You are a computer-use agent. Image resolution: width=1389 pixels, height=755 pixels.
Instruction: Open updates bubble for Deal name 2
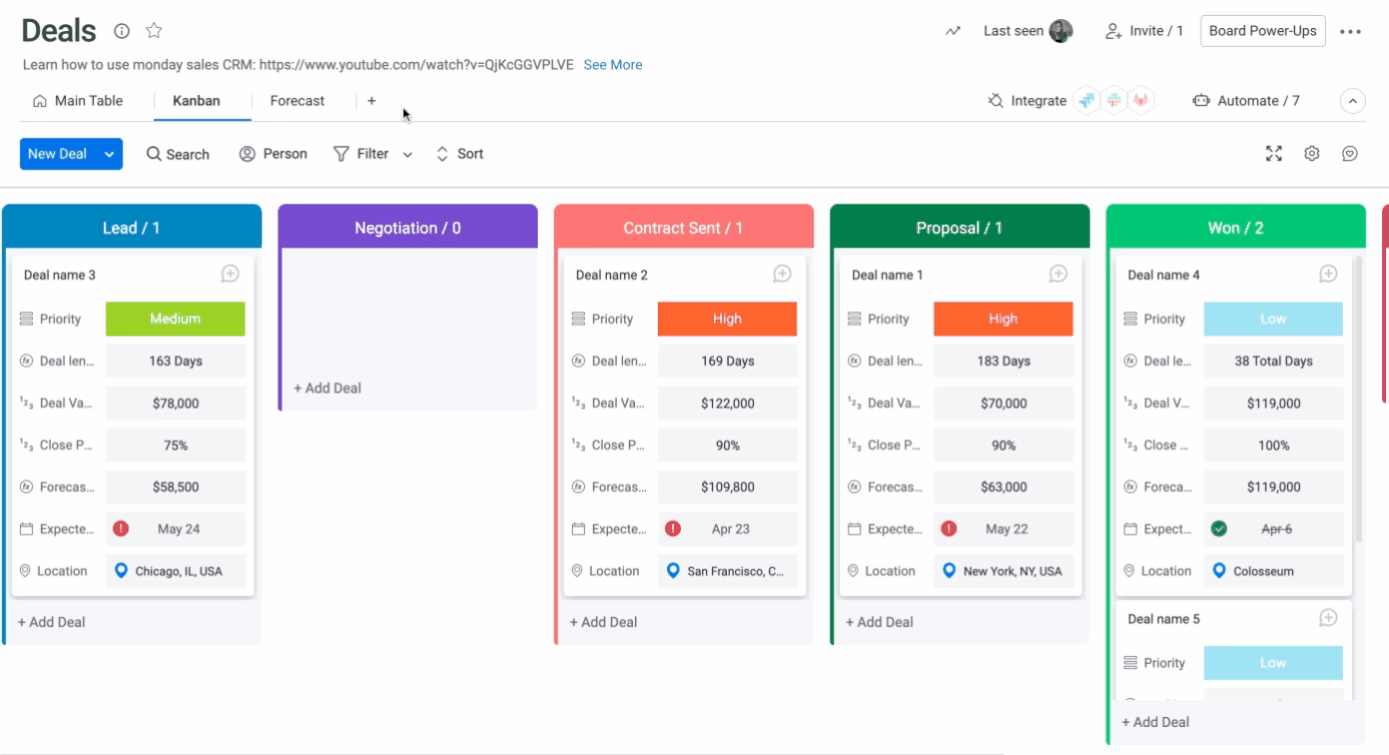pos(782,274)
